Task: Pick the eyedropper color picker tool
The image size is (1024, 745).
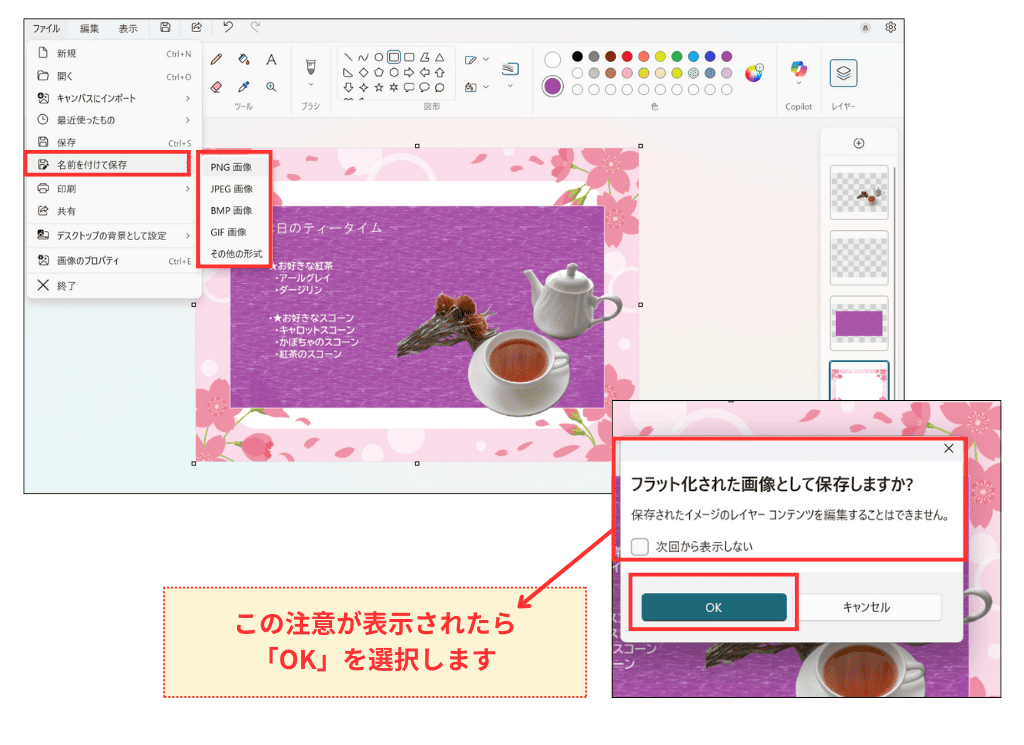Action: point(242,87)
